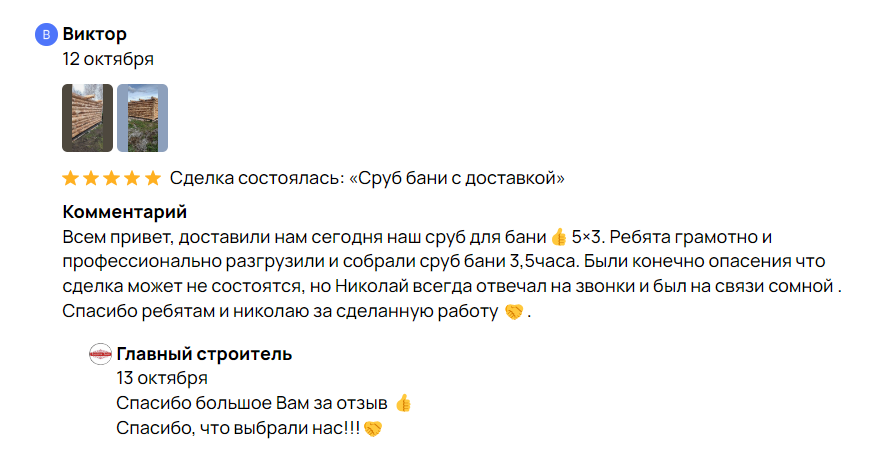Viewport: 884px width, 463px height.
Task: Click handshake emoji ending the review
Action: click(x=514, y=311)
